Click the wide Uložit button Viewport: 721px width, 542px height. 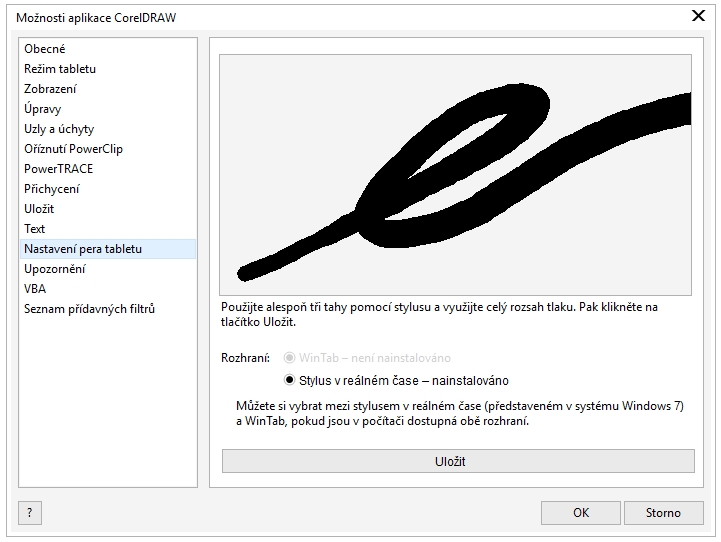point(458,461)
